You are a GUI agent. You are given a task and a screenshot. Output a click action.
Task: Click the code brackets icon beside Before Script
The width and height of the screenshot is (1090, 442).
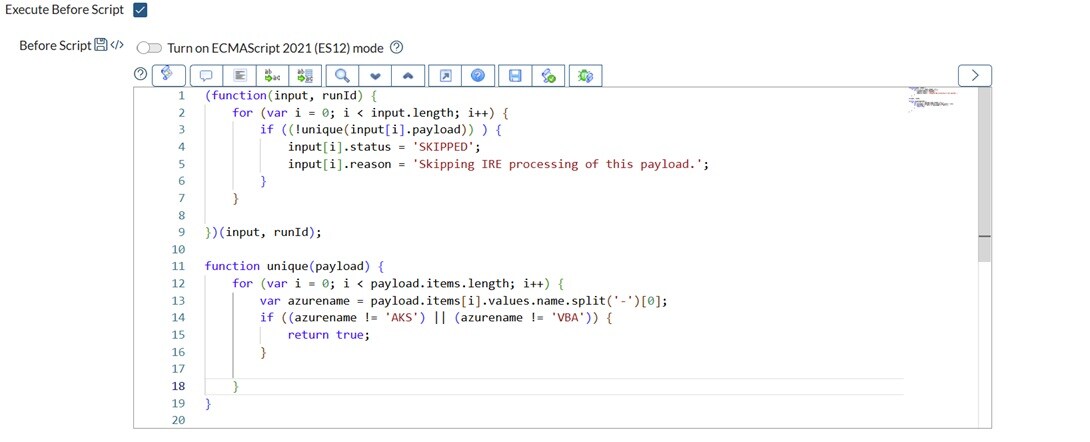tap(117, 46)
